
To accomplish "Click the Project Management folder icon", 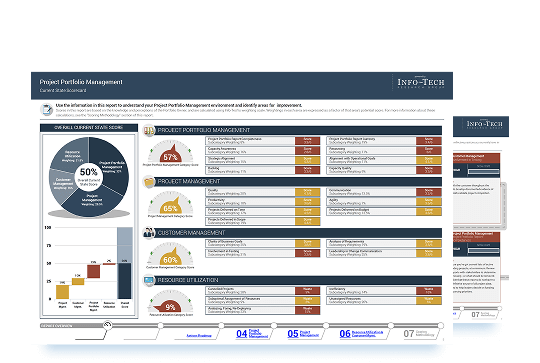I will coord(149,182).
